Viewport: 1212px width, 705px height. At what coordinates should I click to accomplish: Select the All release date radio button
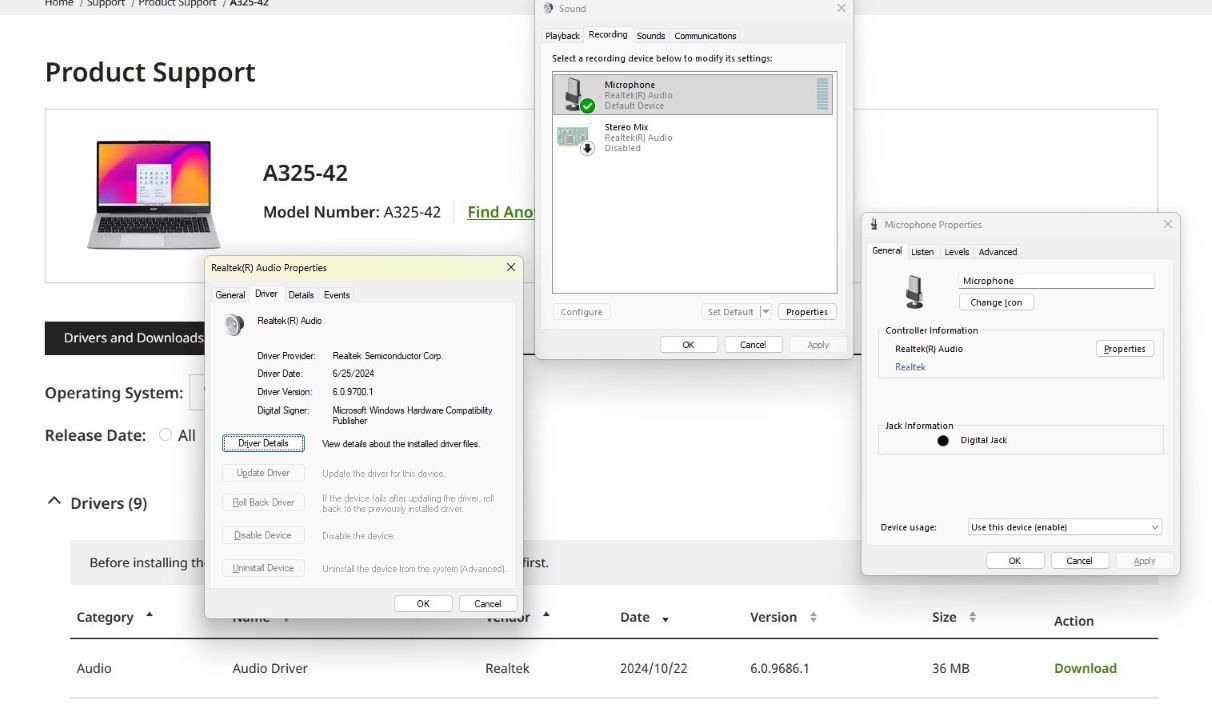tap(166, 435)
